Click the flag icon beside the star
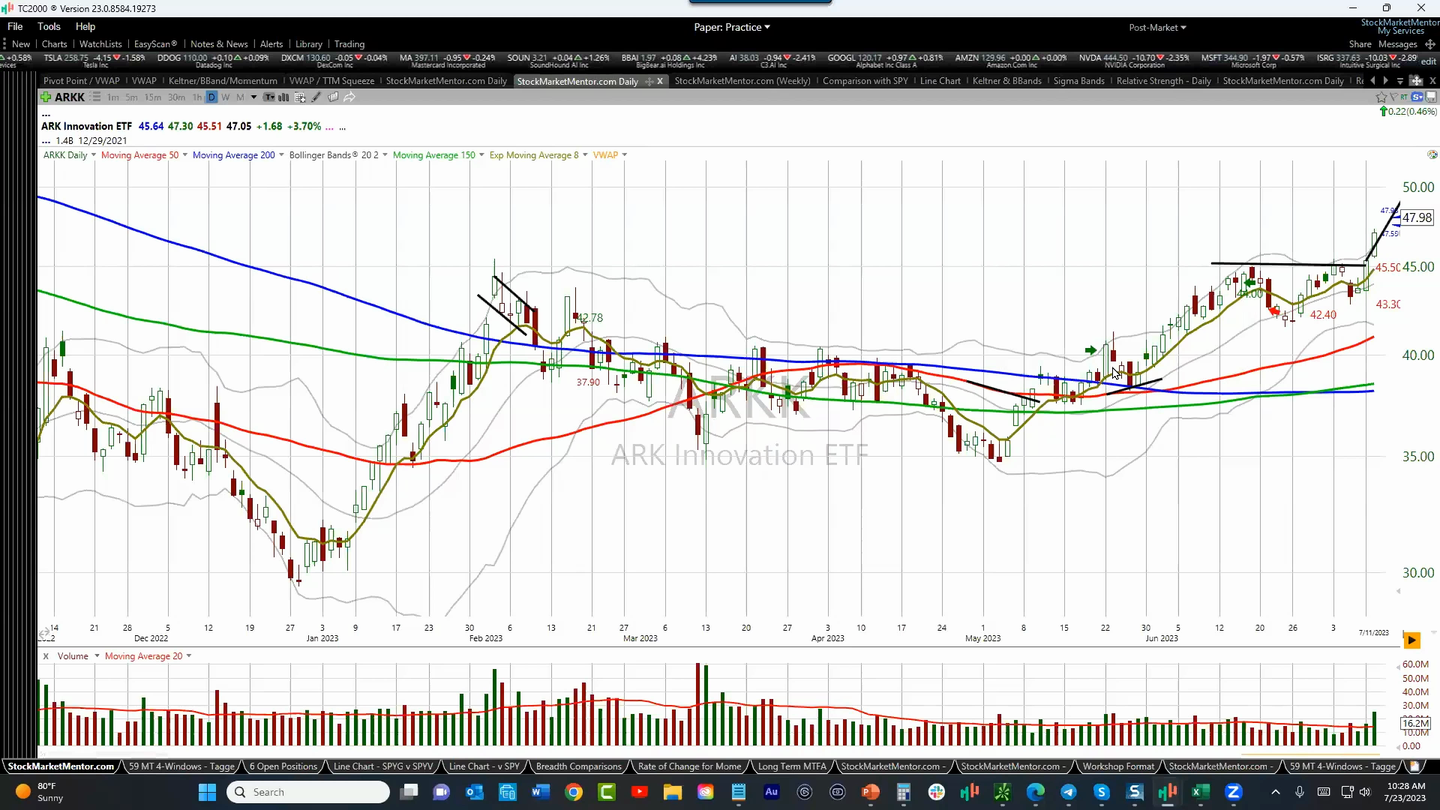 coord(1394,97)
